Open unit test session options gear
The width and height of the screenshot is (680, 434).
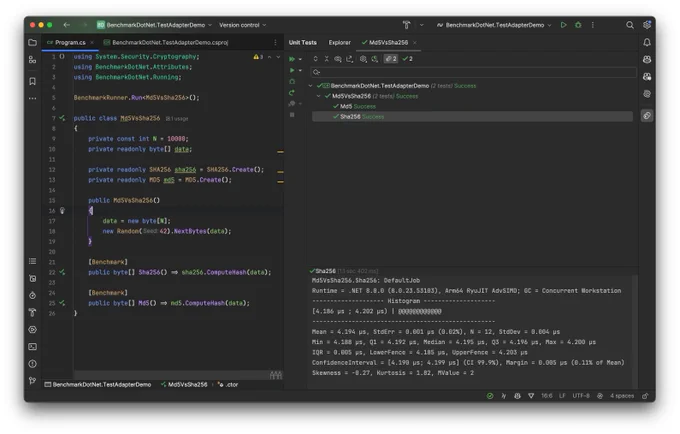[363, 59]
